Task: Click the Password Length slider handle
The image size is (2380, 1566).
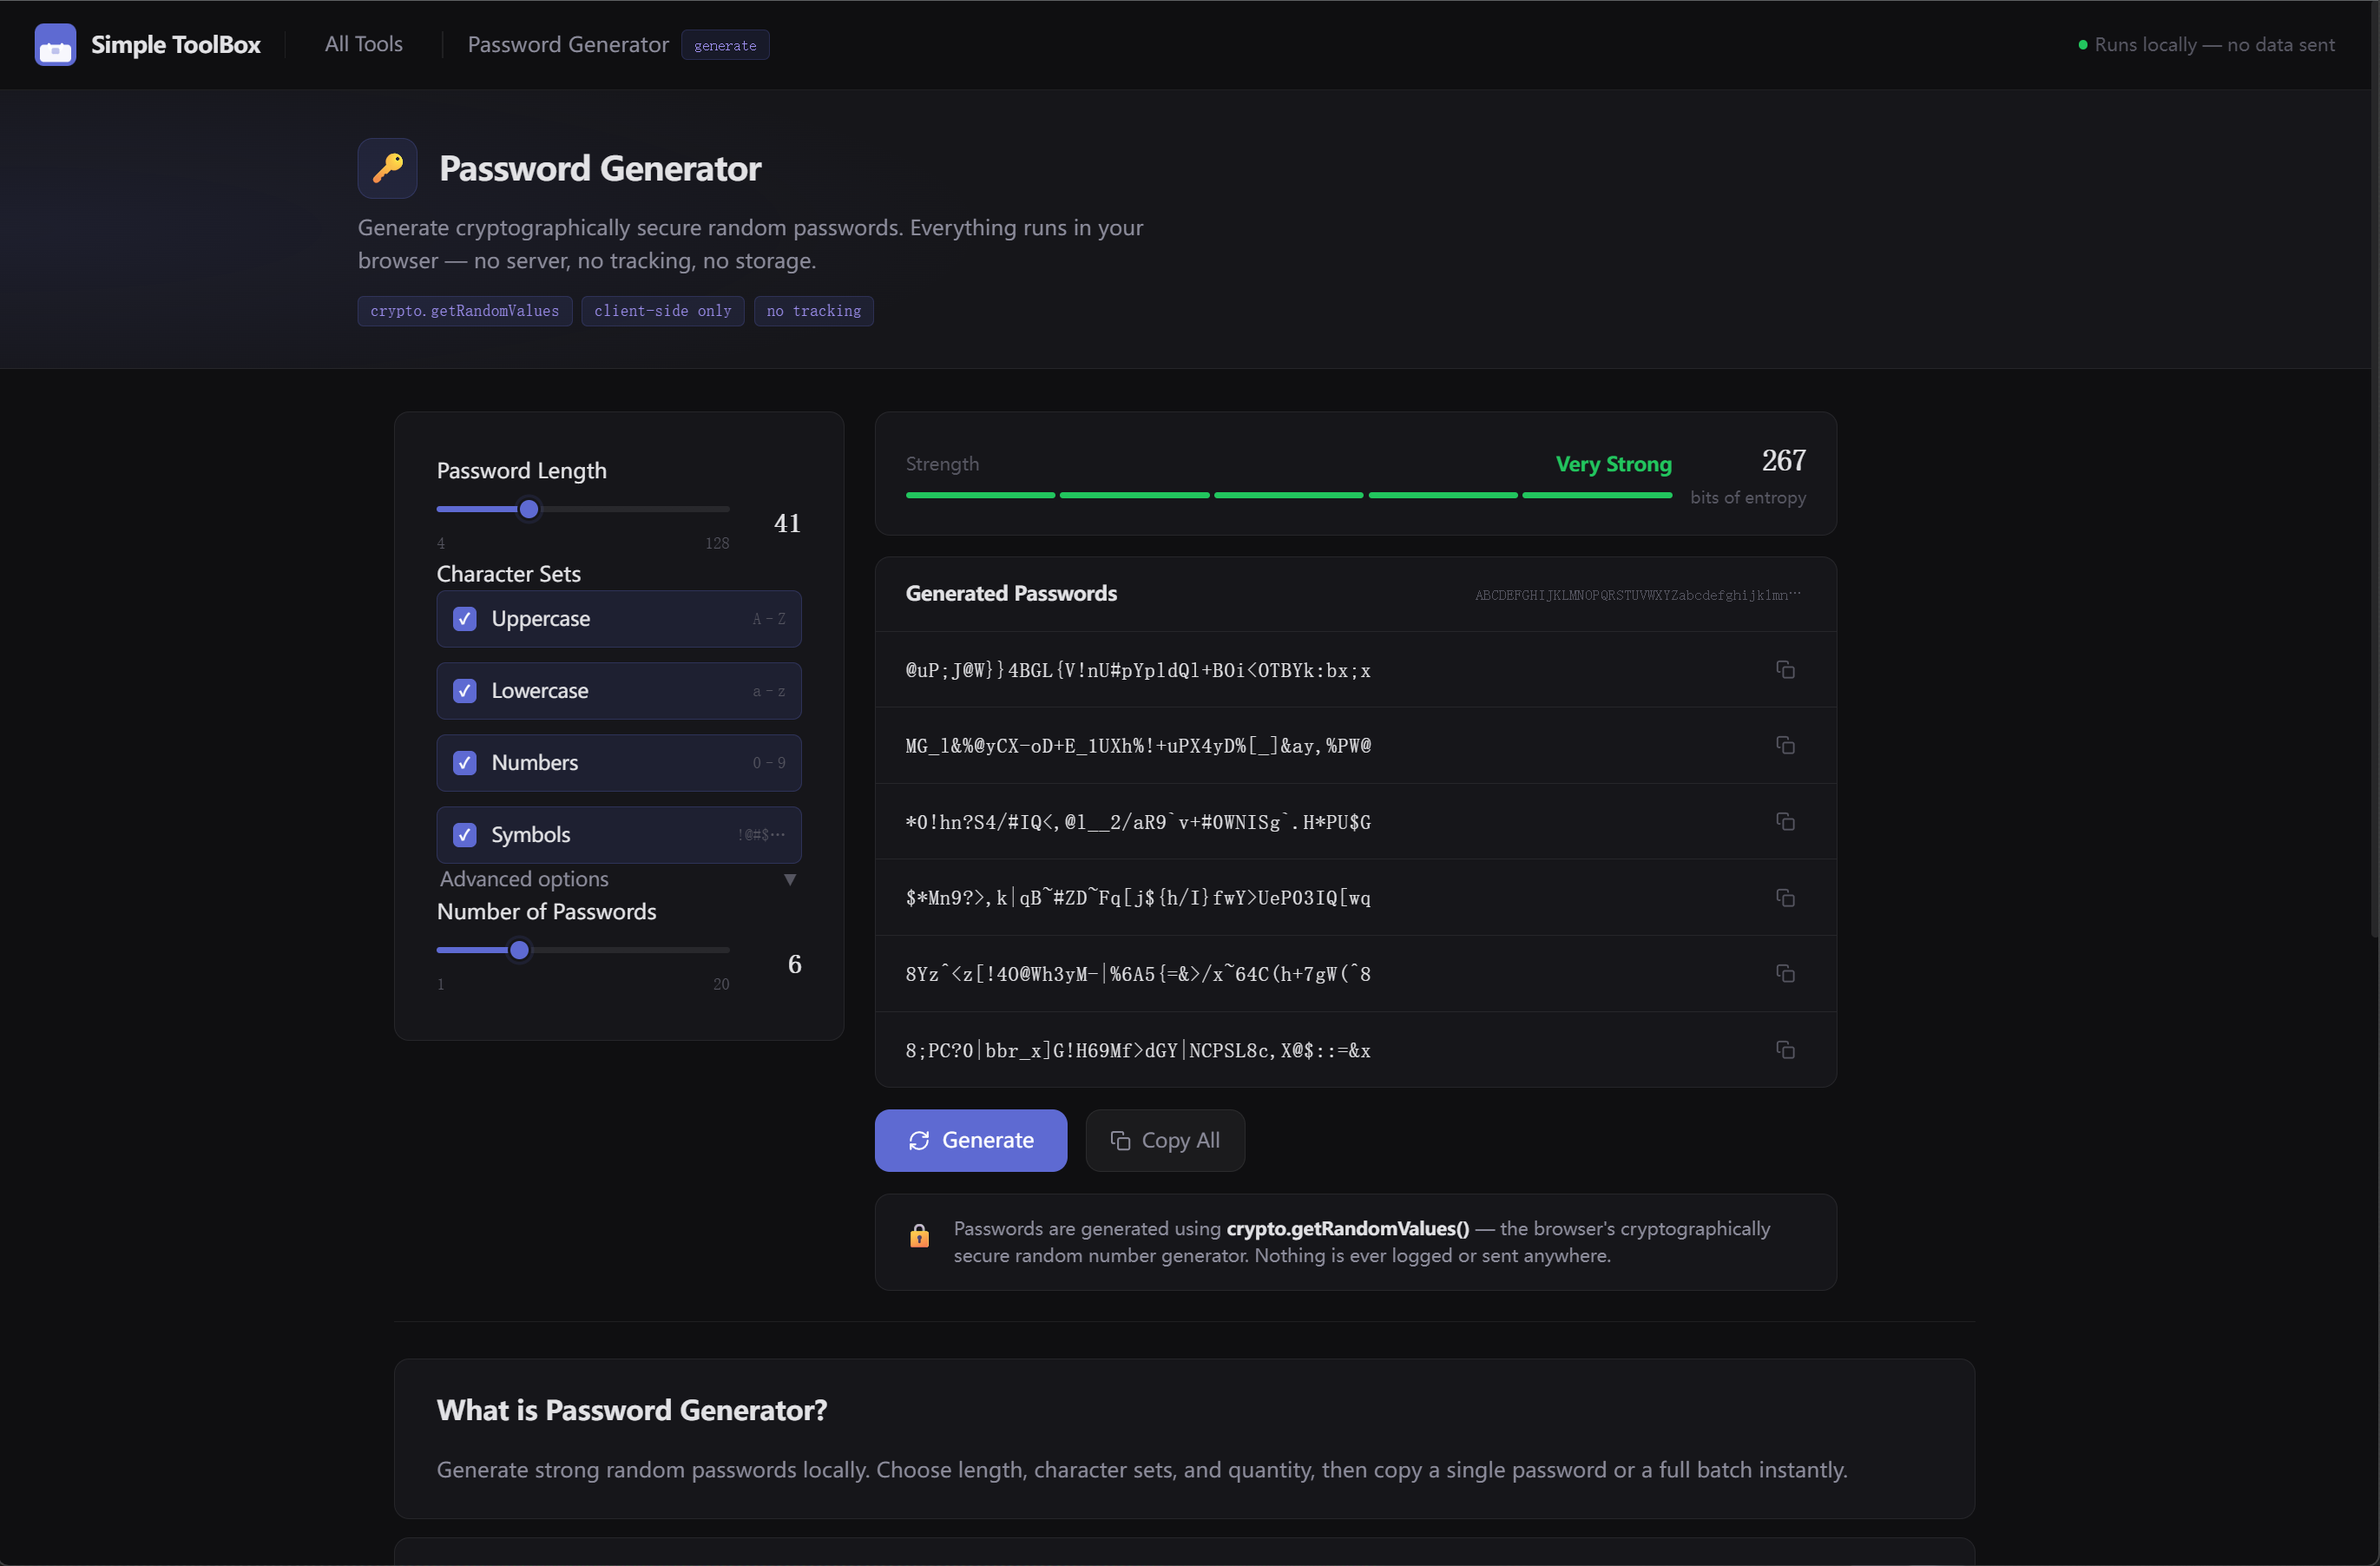Action: click(x=529, y=509)
